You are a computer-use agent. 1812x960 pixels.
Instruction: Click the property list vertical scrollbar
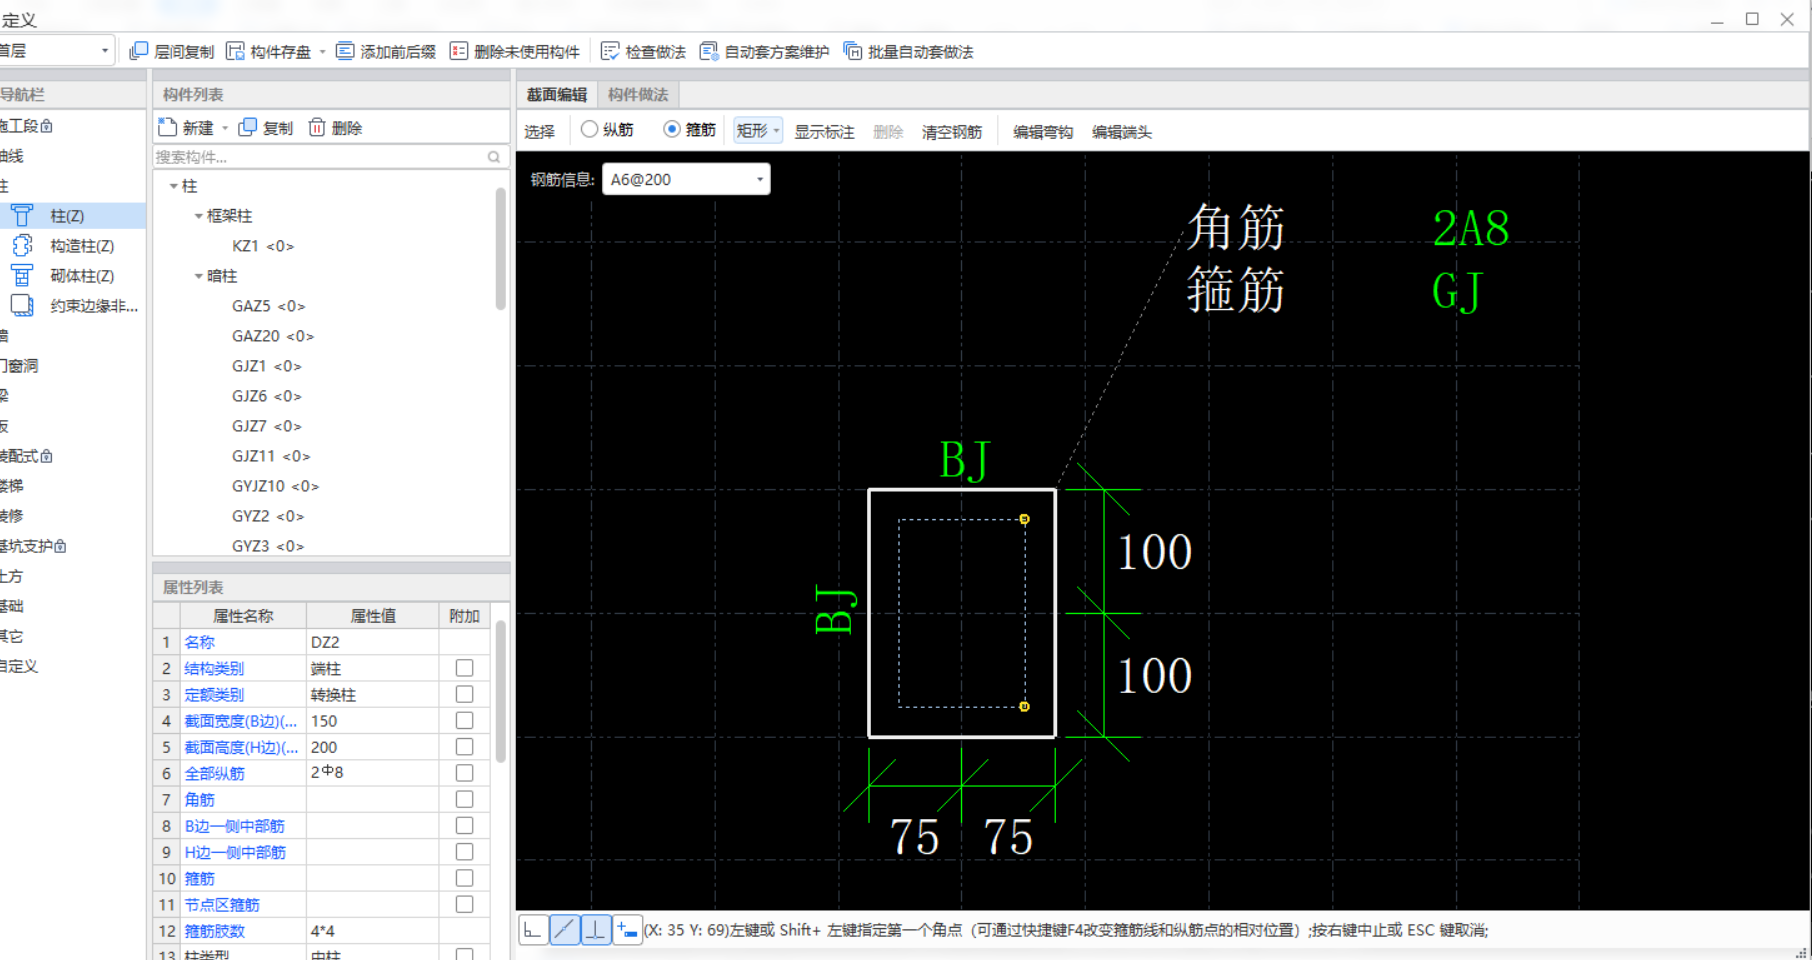[x=500, y=692]
